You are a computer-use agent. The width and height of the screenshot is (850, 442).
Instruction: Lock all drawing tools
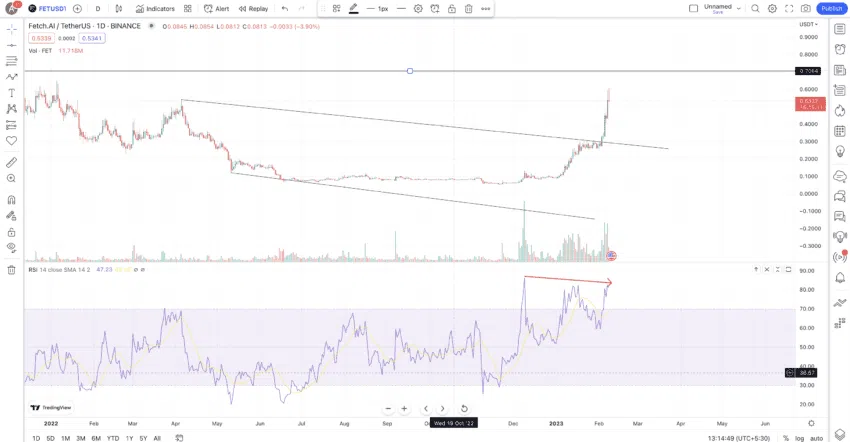(11, 232)
